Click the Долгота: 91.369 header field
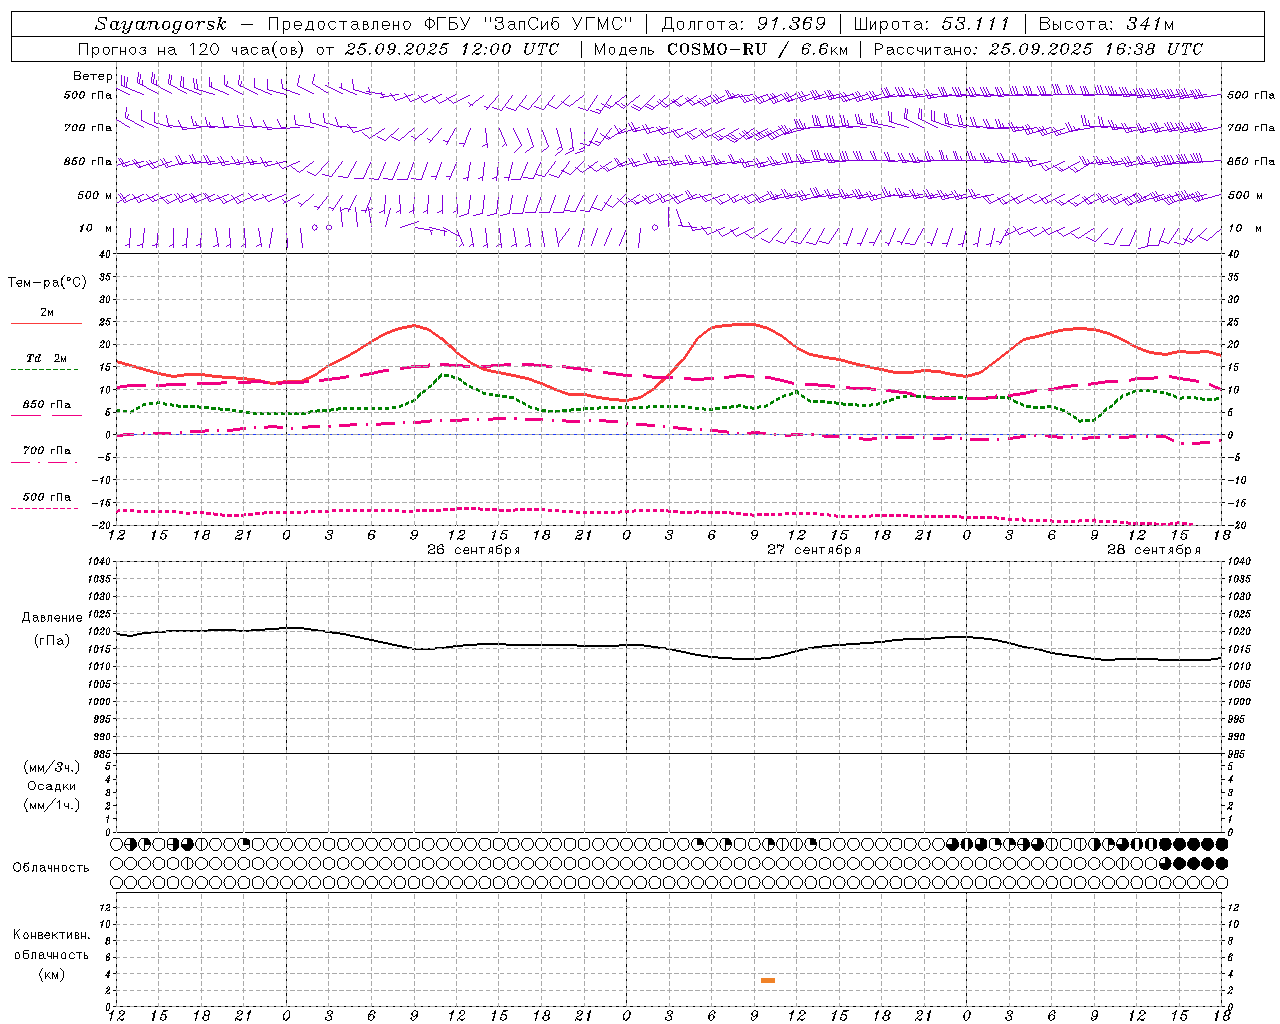1280x1024 pixels. pyautogui.click(x=744, y=24)
